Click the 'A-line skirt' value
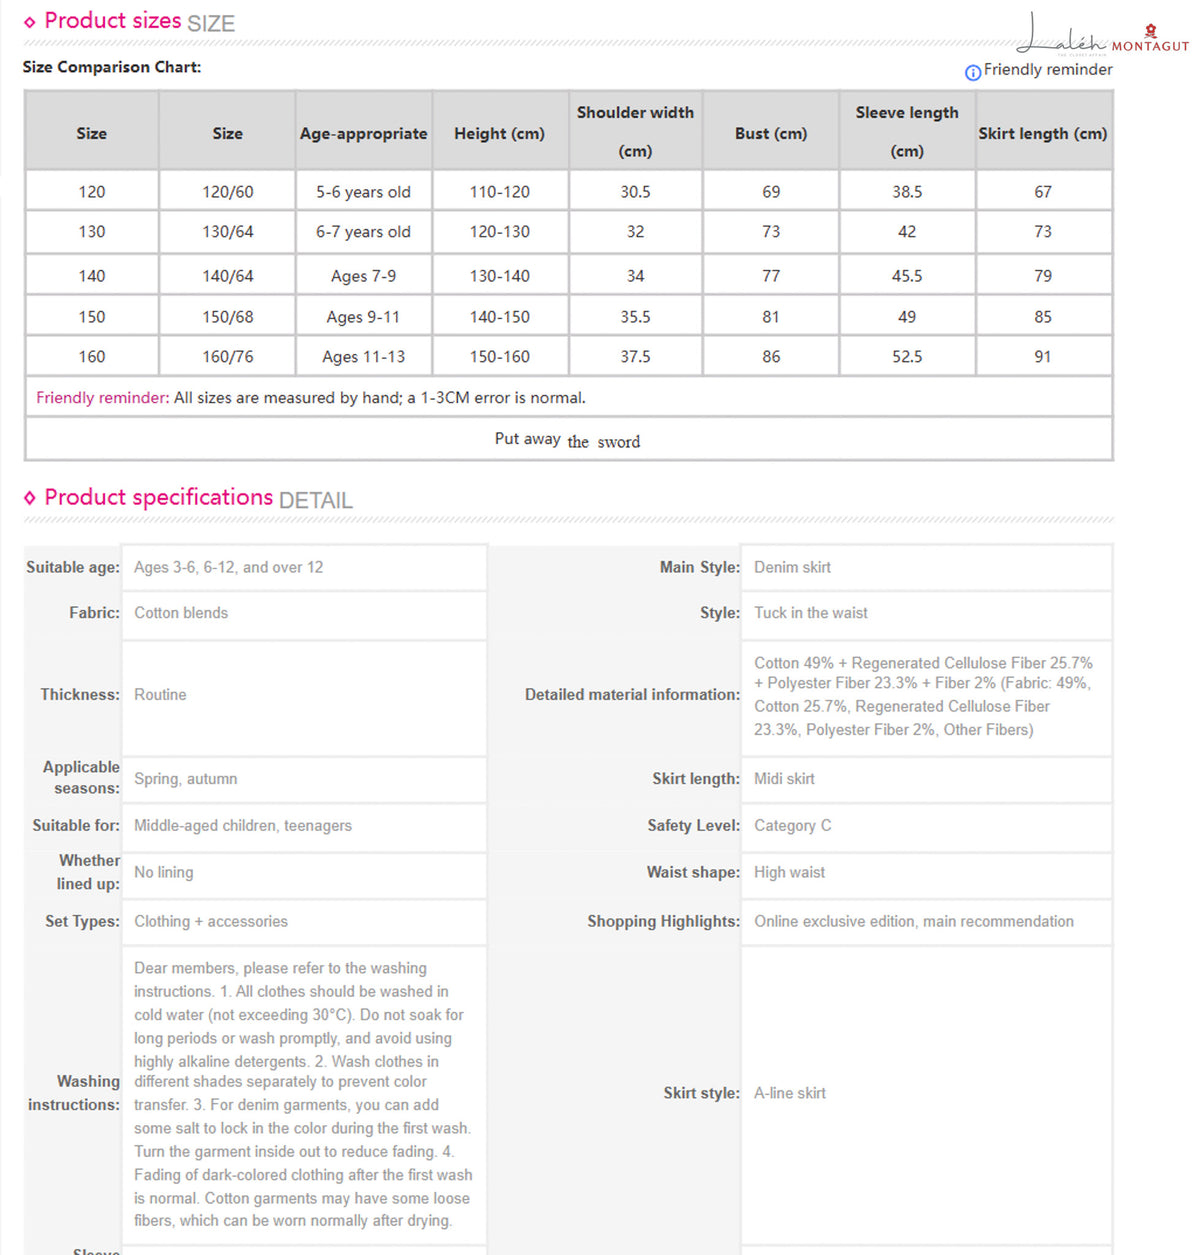 pos(790,1093)
